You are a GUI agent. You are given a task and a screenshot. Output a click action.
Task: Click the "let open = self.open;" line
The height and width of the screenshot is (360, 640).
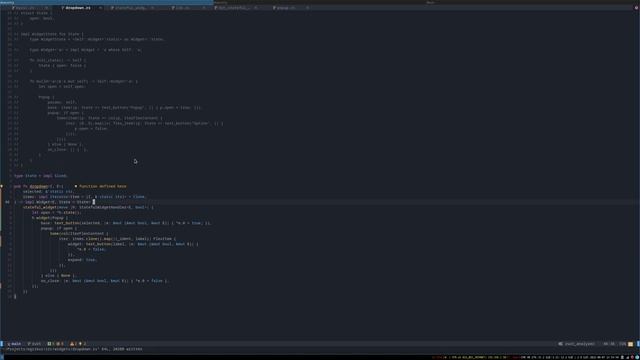click(62, 87)
